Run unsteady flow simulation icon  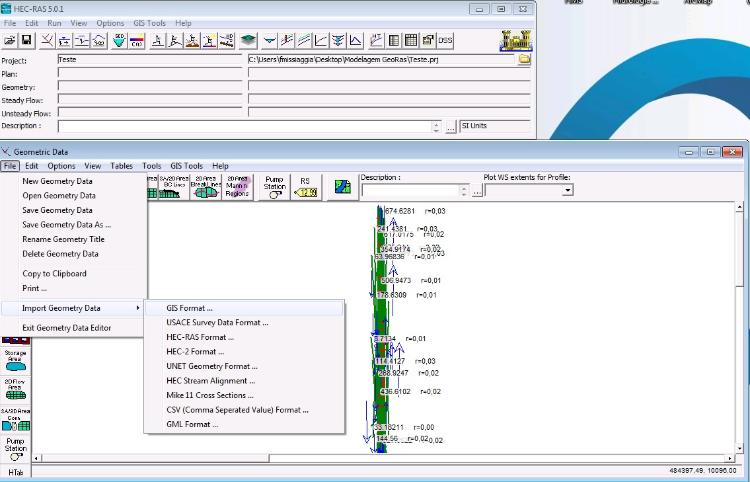(175, 41)
